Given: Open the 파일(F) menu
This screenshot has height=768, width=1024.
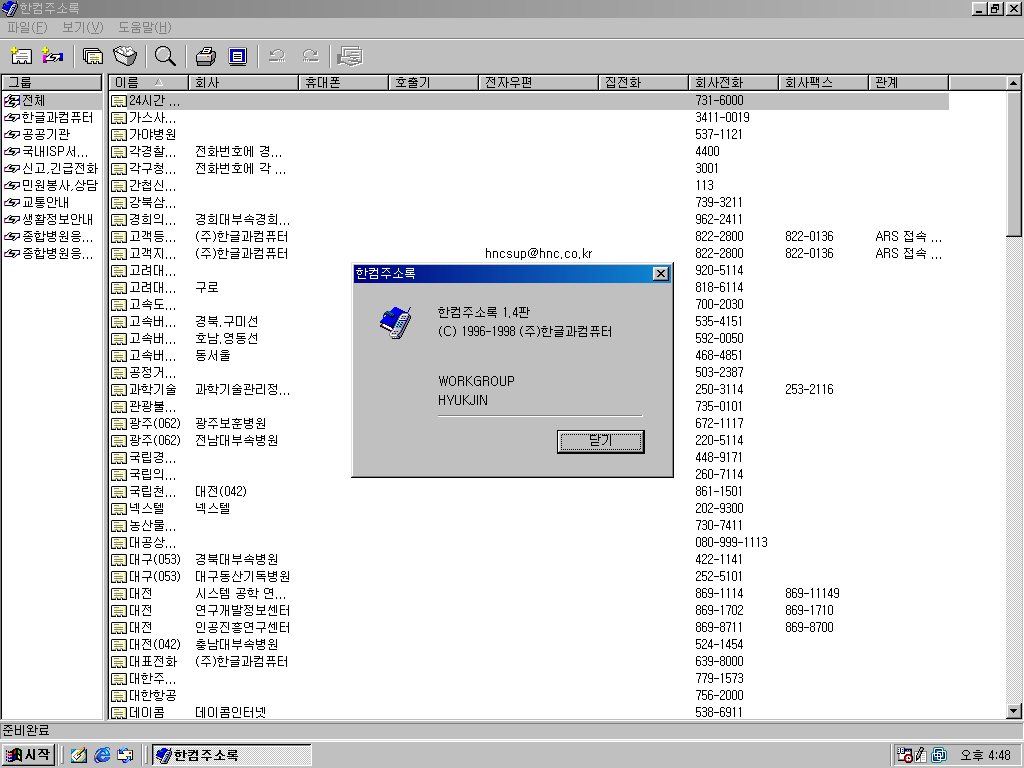Looking at the screenshot, I should pos(27,27).
